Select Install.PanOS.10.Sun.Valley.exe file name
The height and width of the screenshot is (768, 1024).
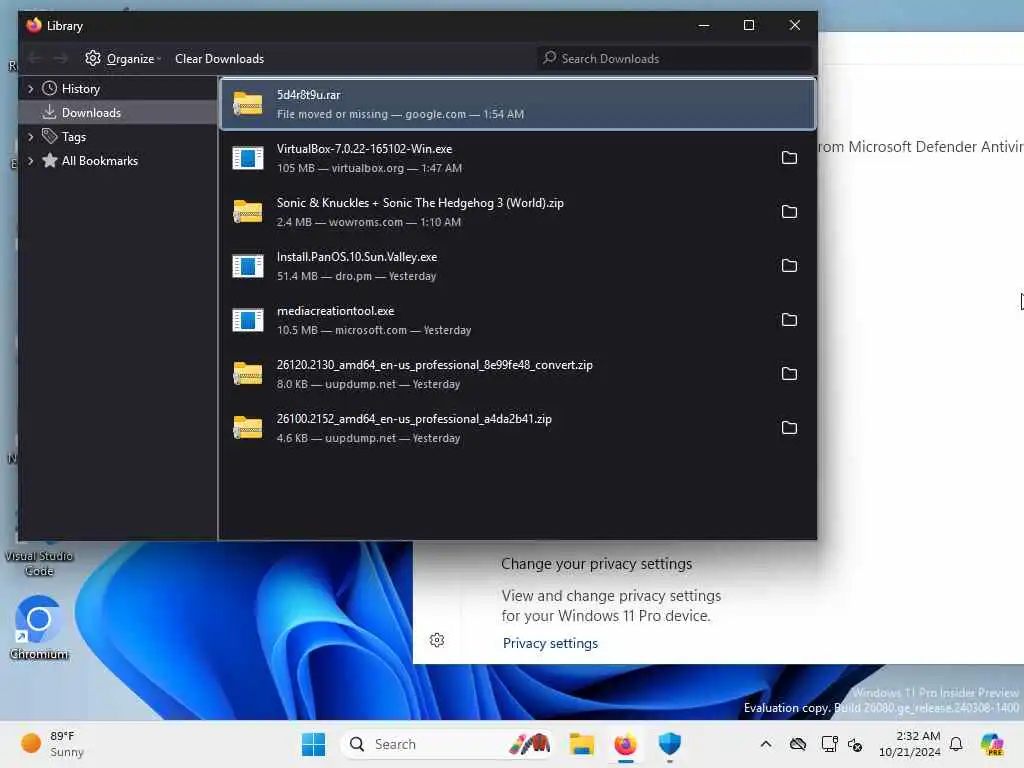click(x=357, y=257)
